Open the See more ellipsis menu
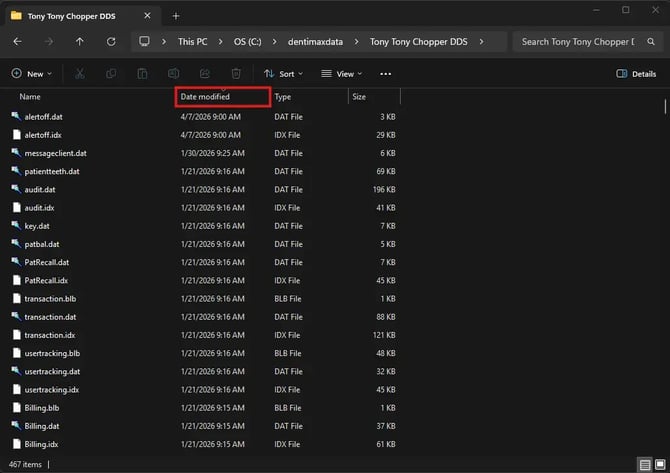The height and width of the screenshot is (473, 670). click(x=386, y=74)
